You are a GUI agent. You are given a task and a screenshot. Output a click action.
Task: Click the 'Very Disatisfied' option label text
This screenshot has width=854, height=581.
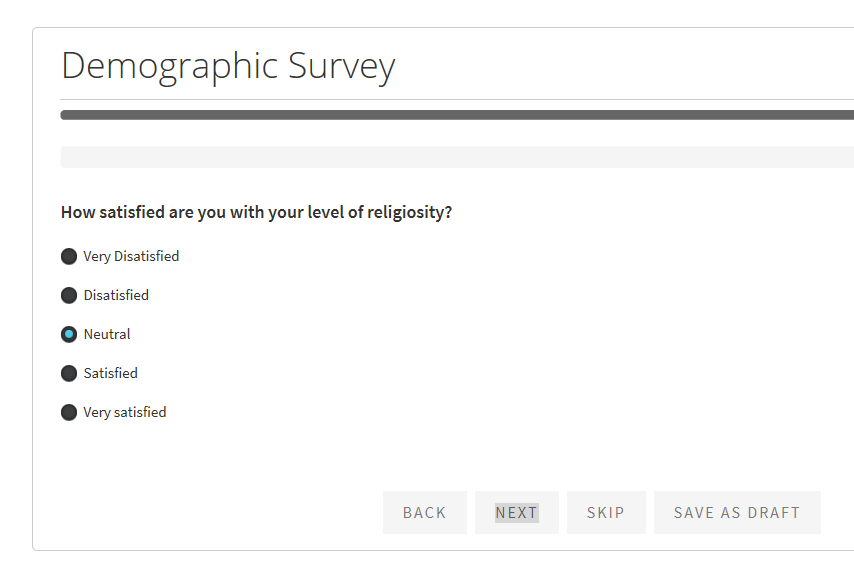click(x=131, y=257)
